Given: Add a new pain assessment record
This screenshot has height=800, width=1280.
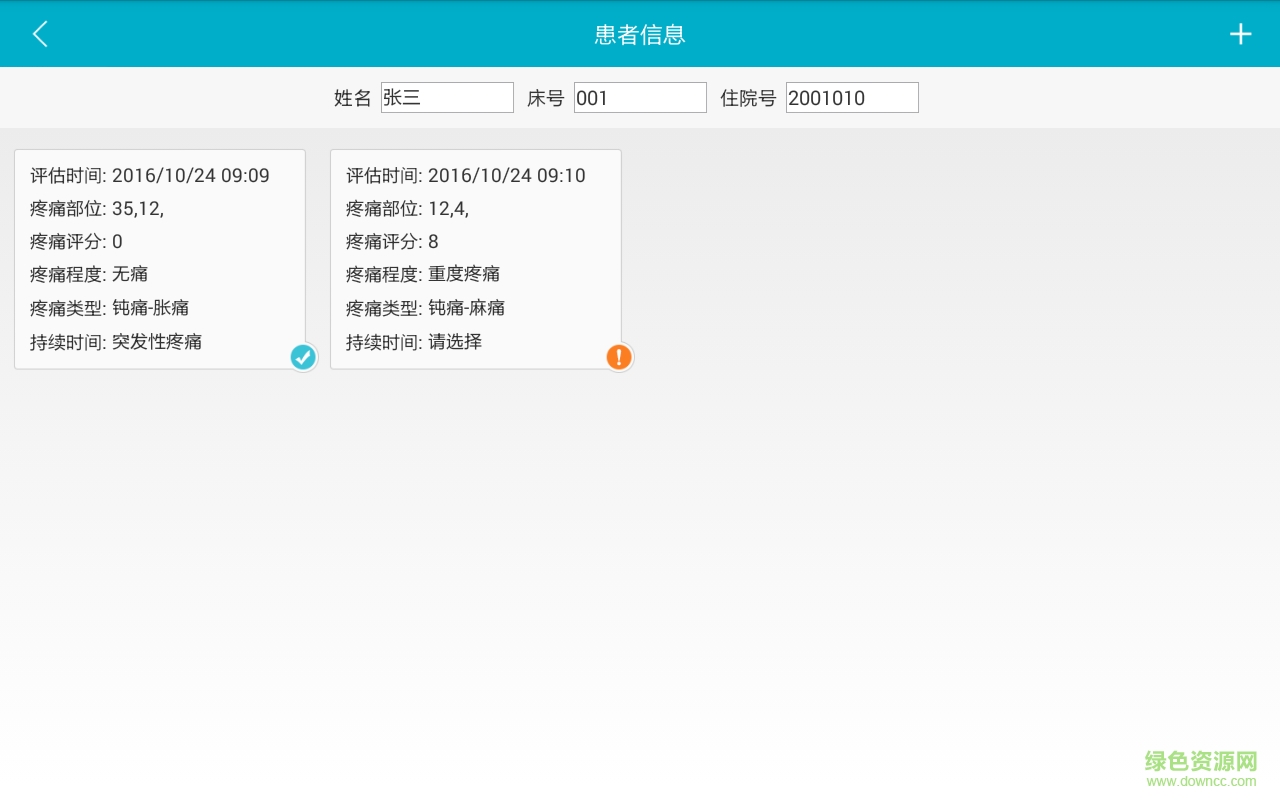Looking at the screenshot, I should coord(1240,34).
